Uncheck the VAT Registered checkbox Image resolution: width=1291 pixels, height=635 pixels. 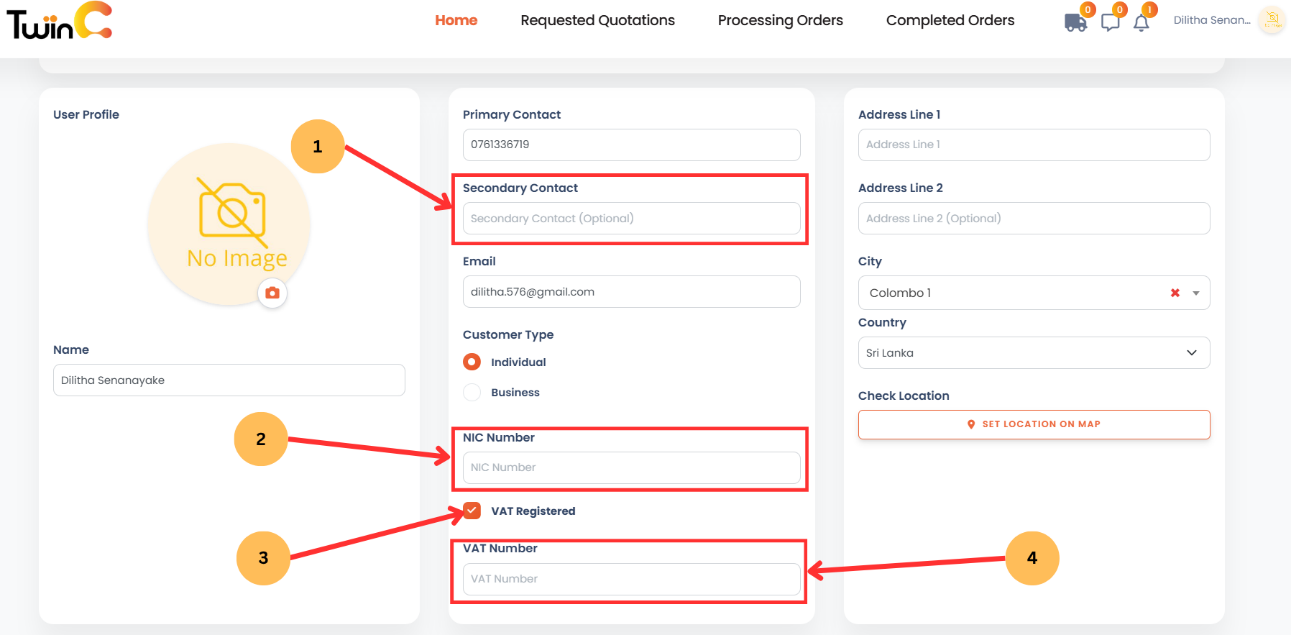471,510
